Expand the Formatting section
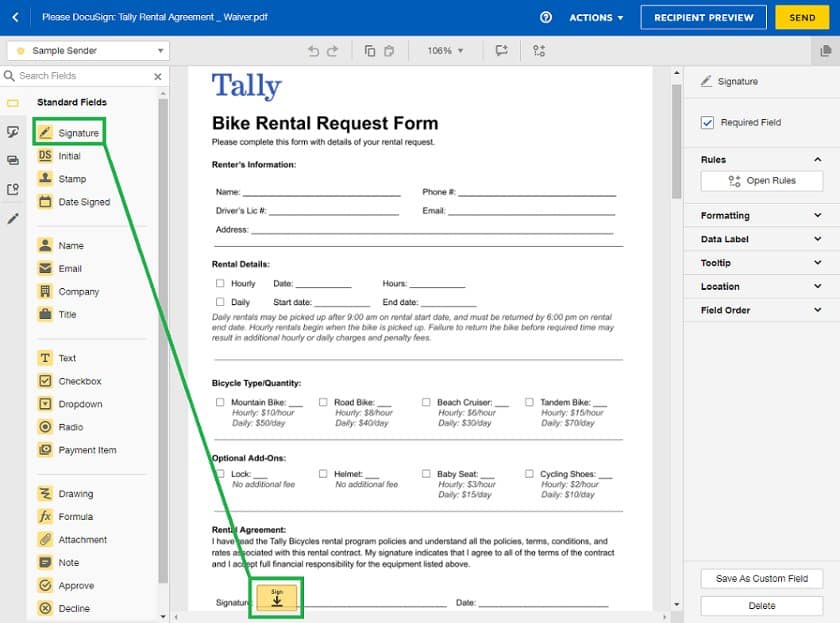 761,215
